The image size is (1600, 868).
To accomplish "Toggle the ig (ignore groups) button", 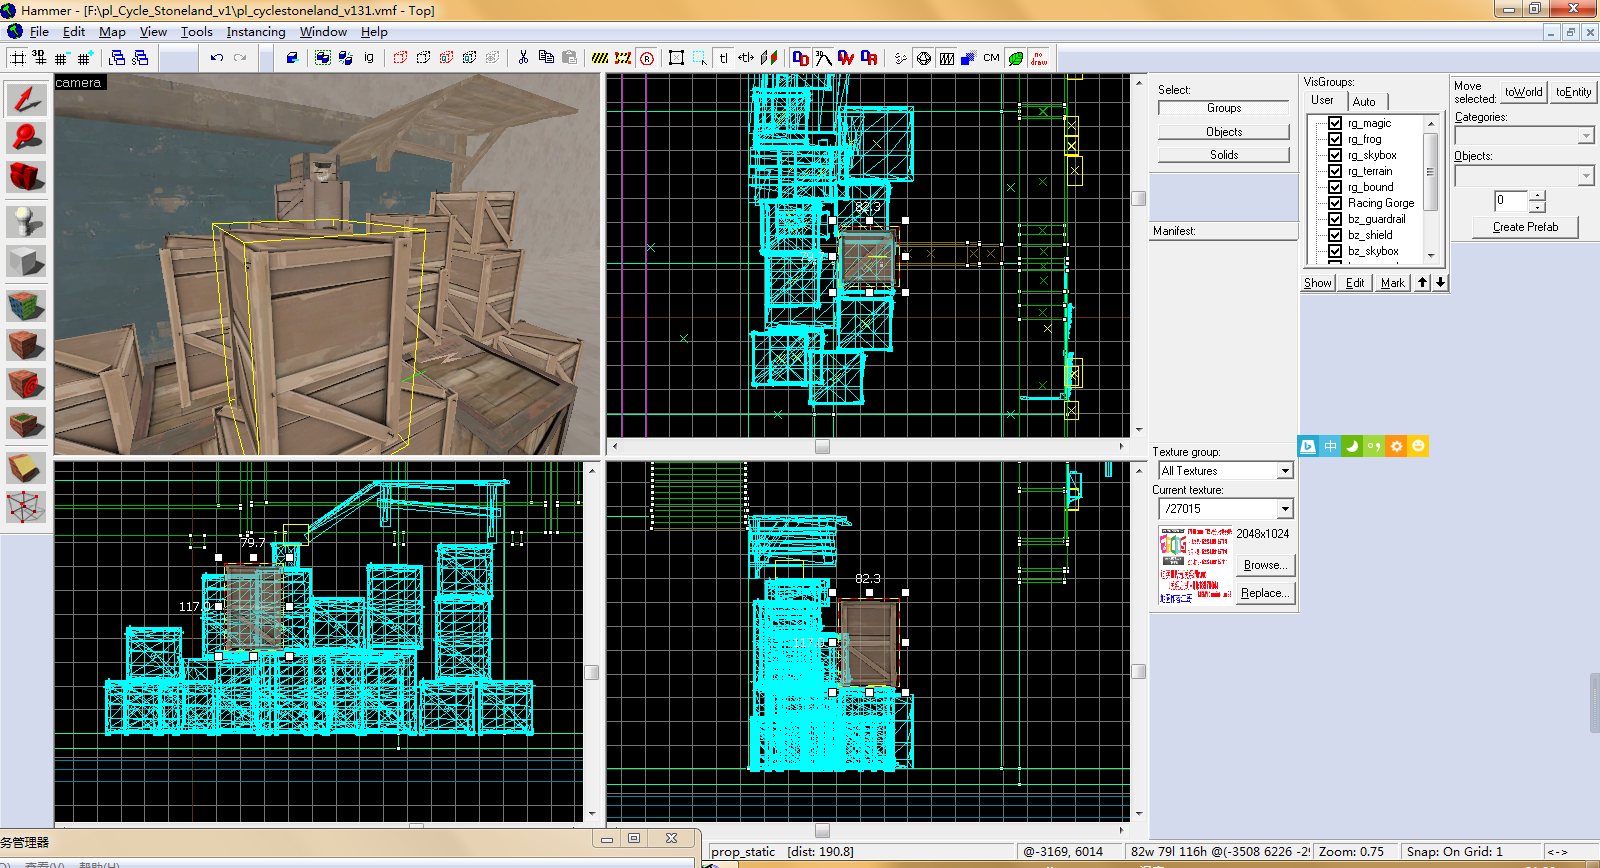I will (x=369, y=58).
